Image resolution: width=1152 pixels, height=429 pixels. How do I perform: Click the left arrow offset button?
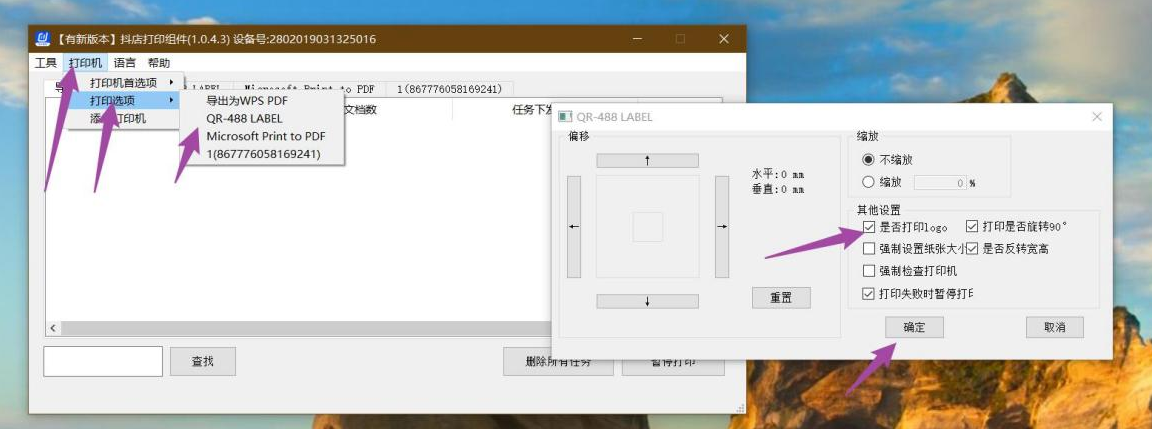(x=574, y=227)
